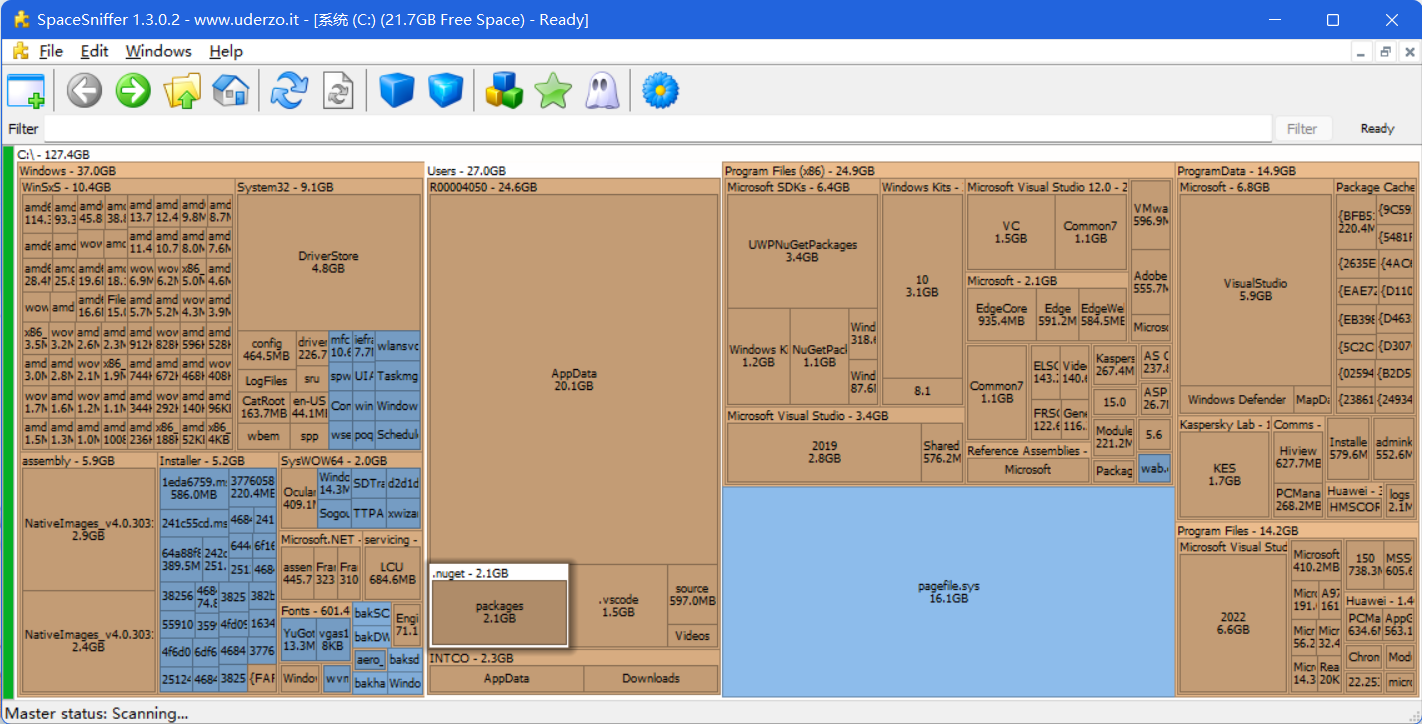Toggle unknown space ghost icon
The height and width of the screenshot is (724, 1422).
(602, 91)
